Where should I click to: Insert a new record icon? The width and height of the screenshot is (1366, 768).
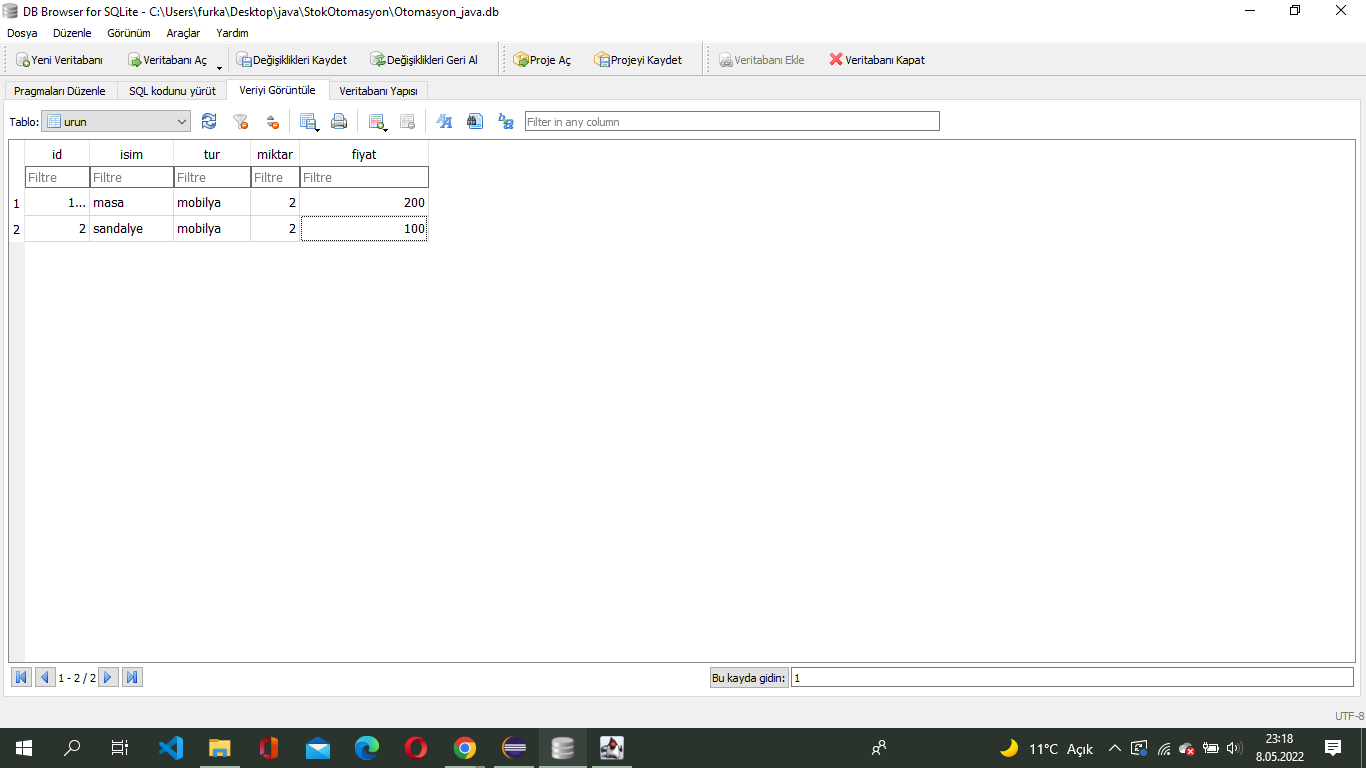pos(377,121)
